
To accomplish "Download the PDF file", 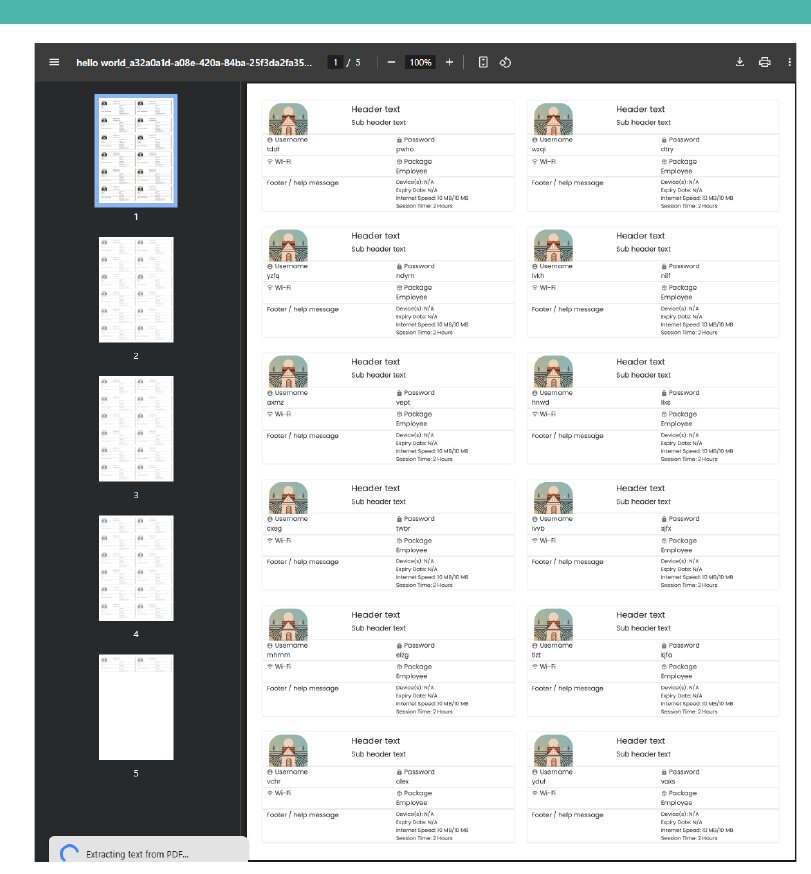I will click(740, 62).
